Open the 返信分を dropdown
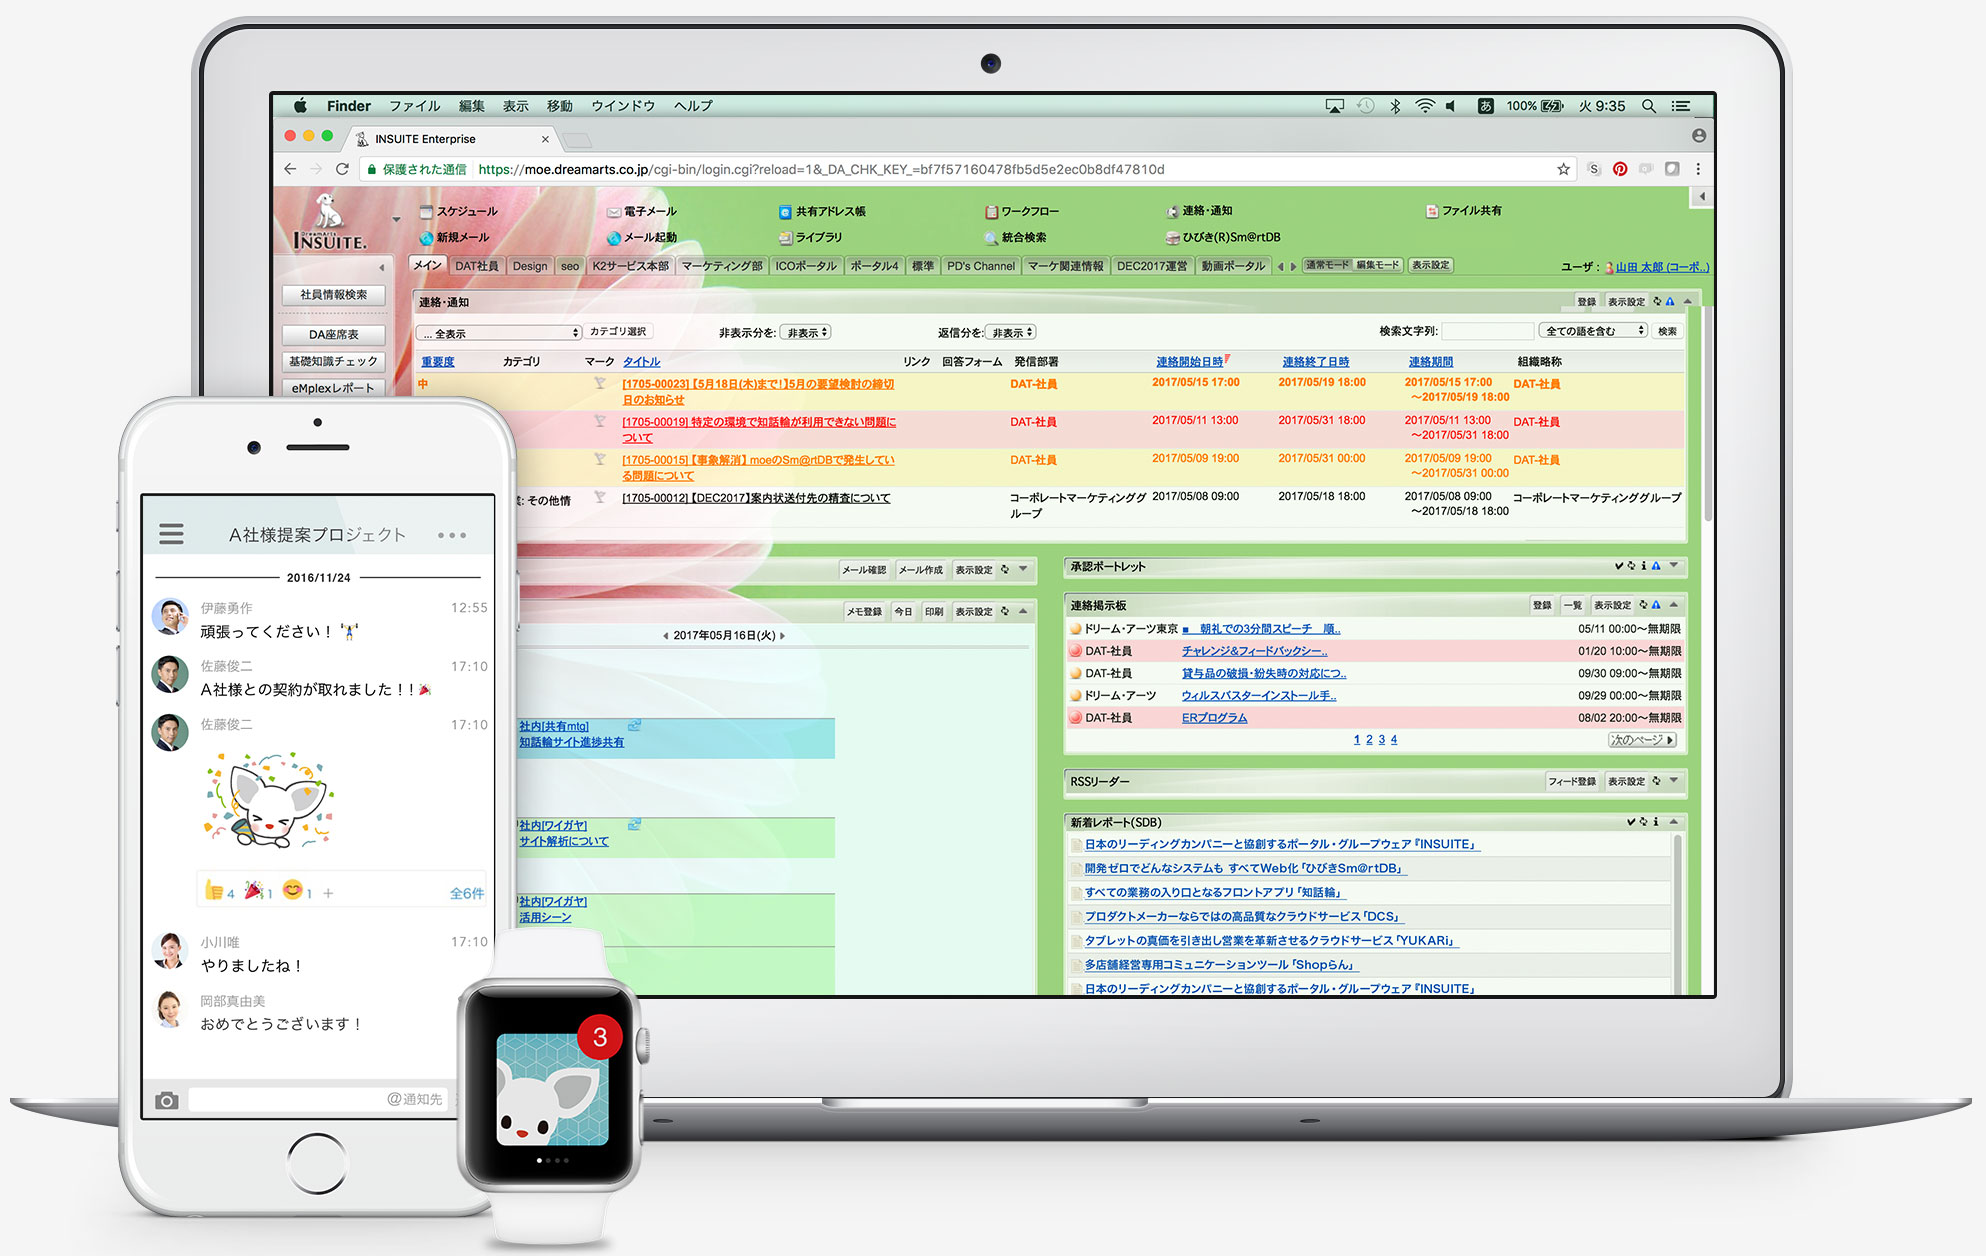Screen dimensions: 1986x1256 (x=1010, y=332)
